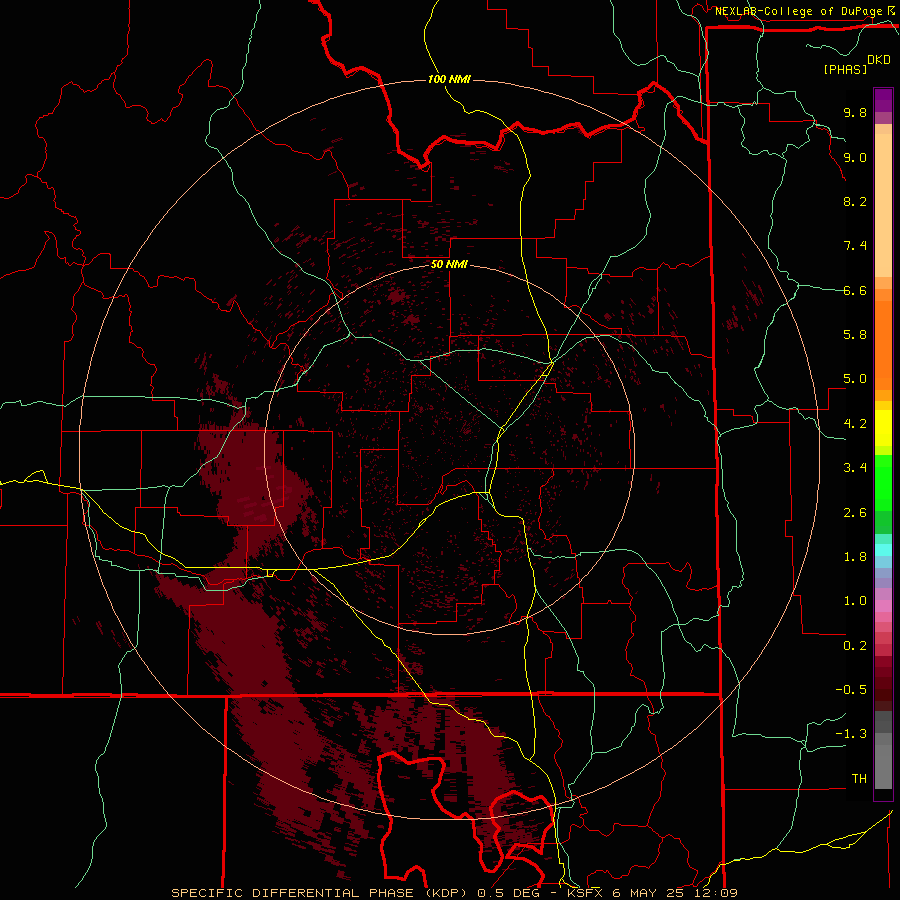The height and width of the screenshot is (900, 900).
Task: Click the 1.8 value on the color scale
Action: (855, 557)
